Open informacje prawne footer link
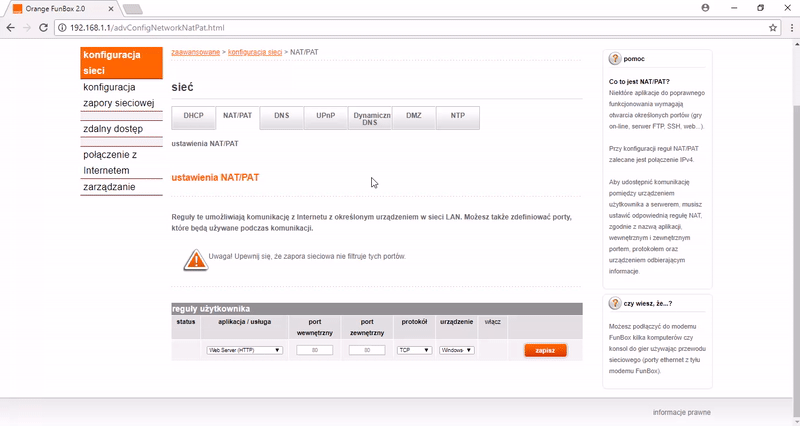800x426 pixels. pyautogui.click(x=682, y=412)
